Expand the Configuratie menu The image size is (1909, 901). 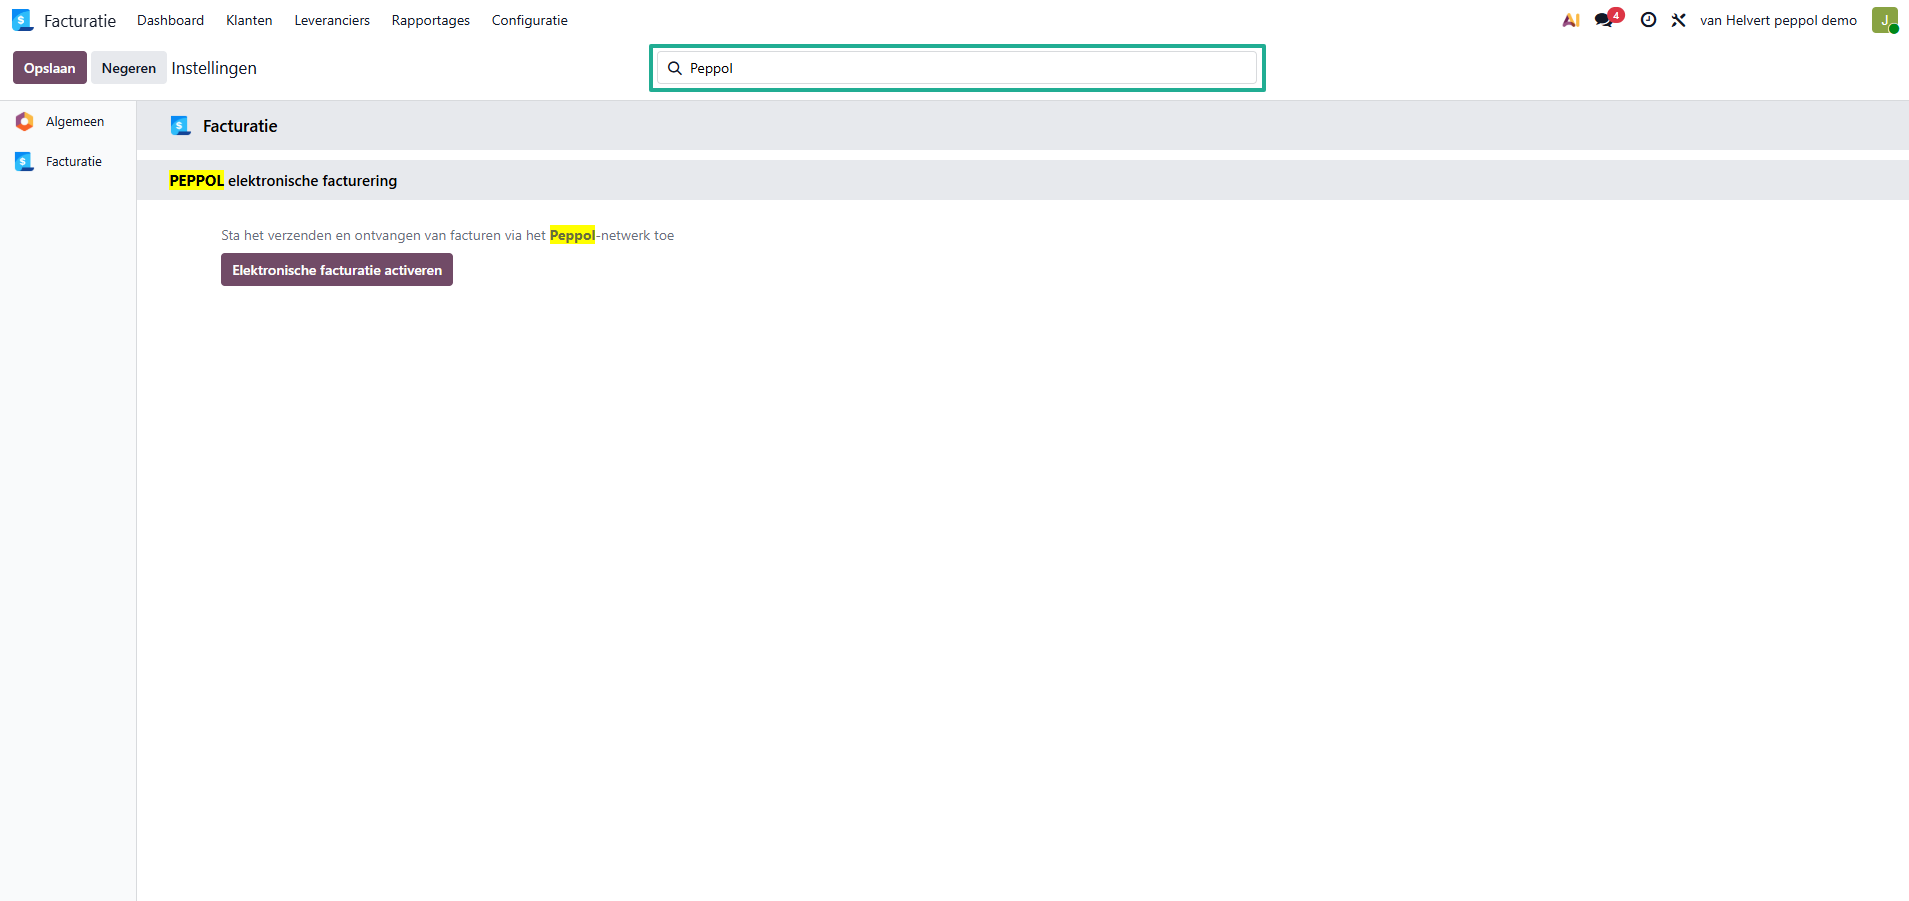click(529, 20)
